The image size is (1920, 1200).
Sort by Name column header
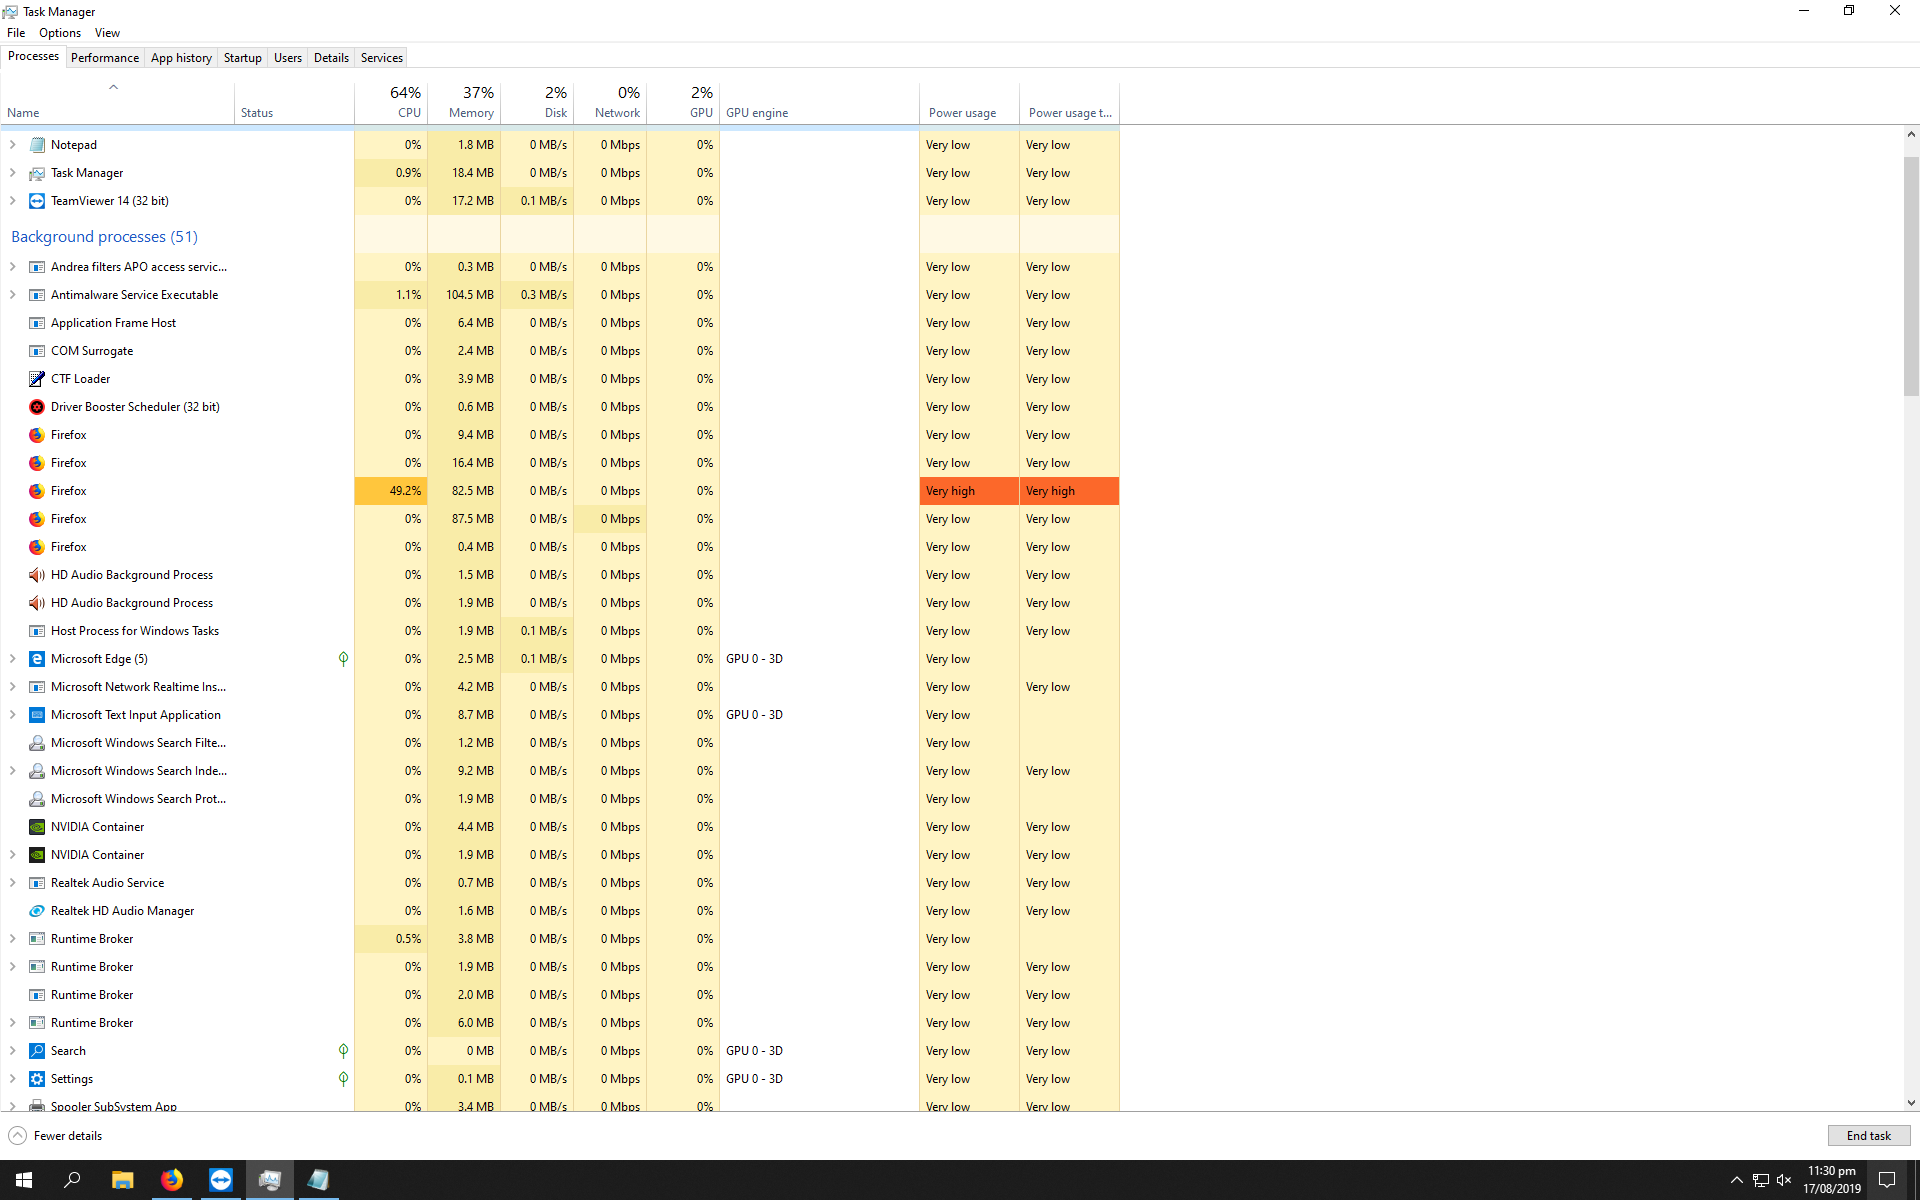coord(117,102)
